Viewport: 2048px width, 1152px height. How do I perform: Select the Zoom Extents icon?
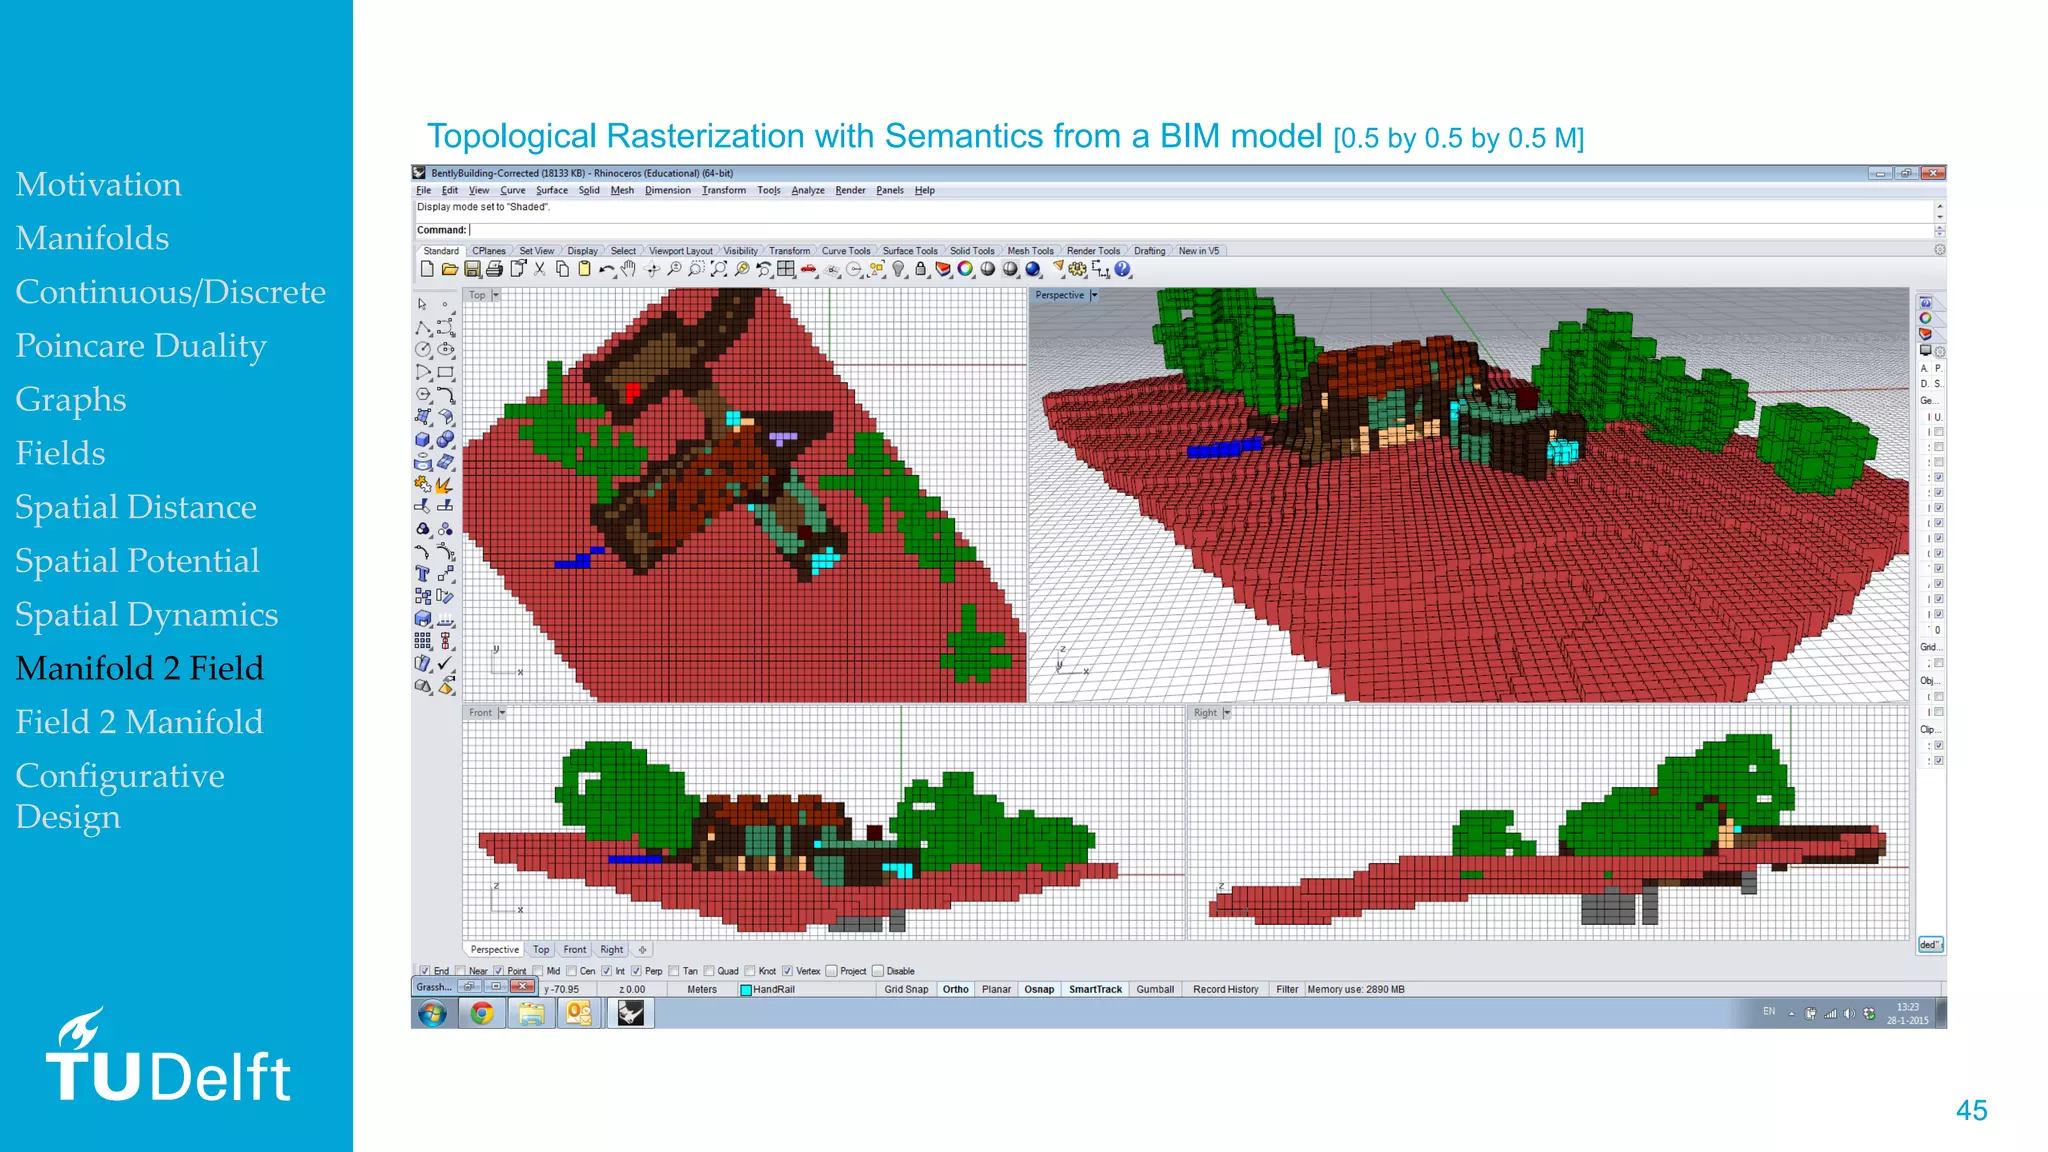tap(719, 269)
